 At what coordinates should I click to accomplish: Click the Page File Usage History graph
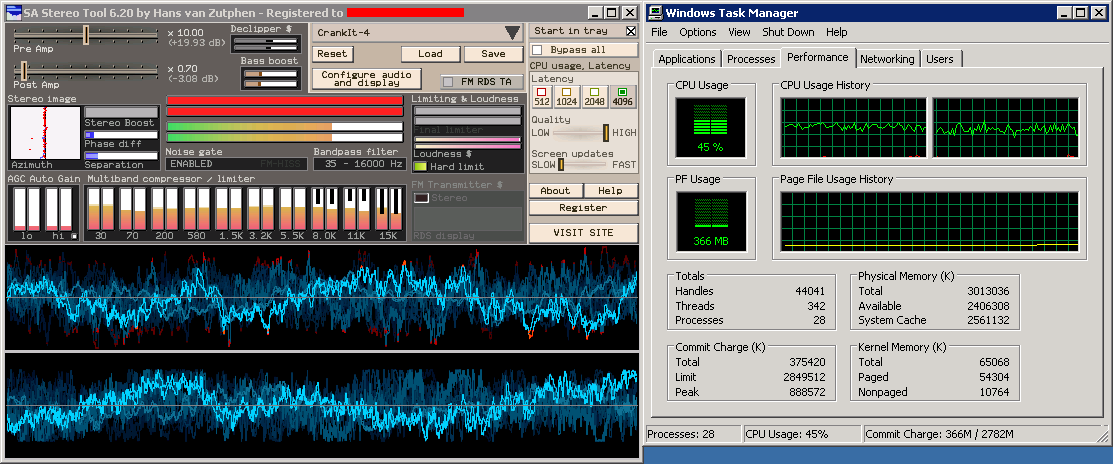929,221
